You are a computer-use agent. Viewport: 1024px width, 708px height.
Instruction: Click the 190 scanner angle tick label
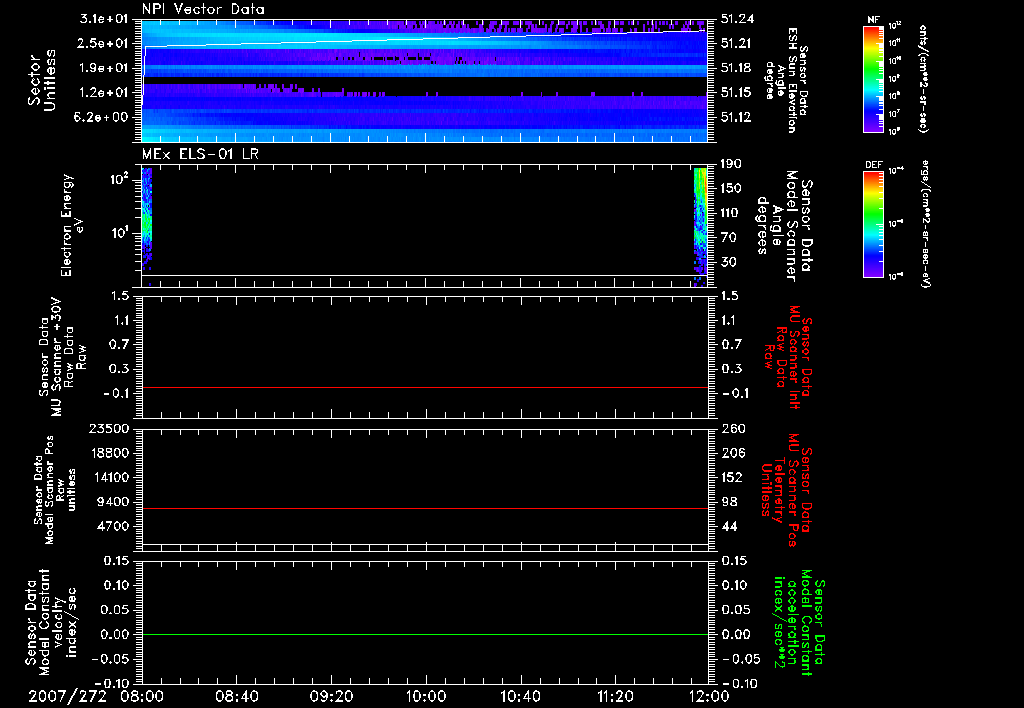point(731,164)
